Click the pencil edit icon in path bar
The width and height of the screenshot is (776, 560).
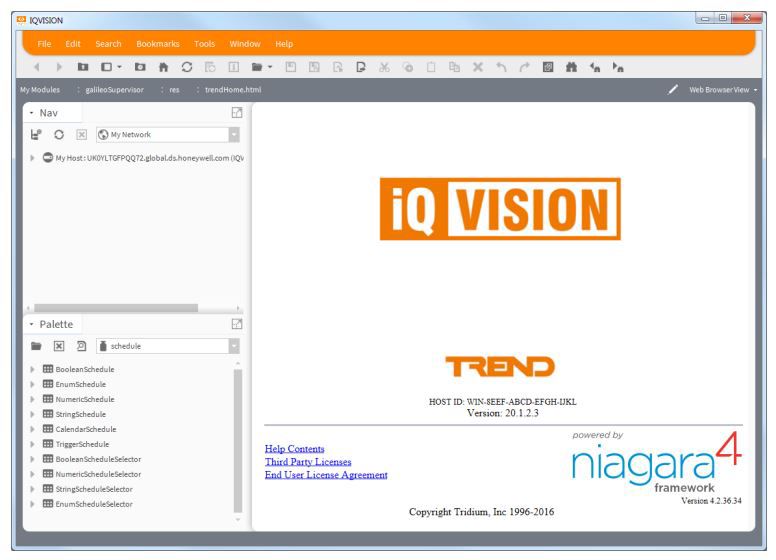[x=673, y=90]
